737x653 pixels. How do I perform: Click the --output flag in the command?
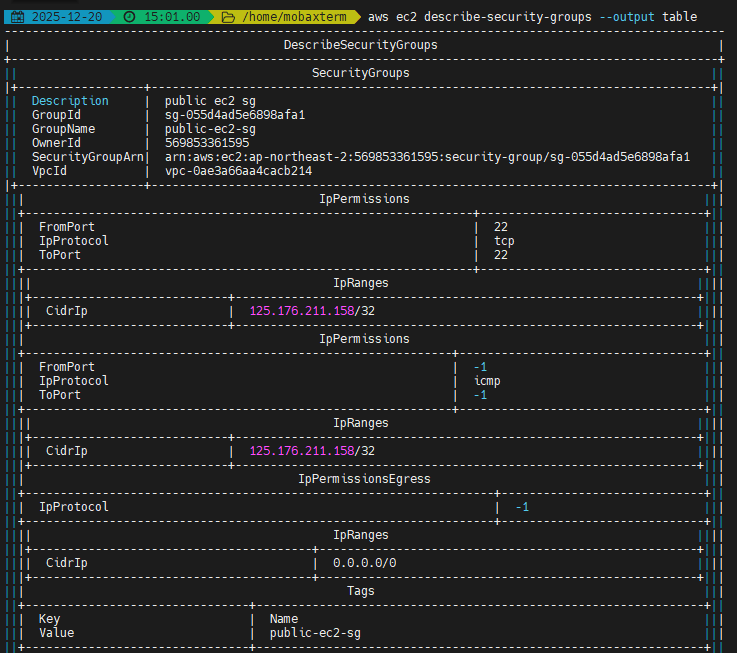point(627,17)
